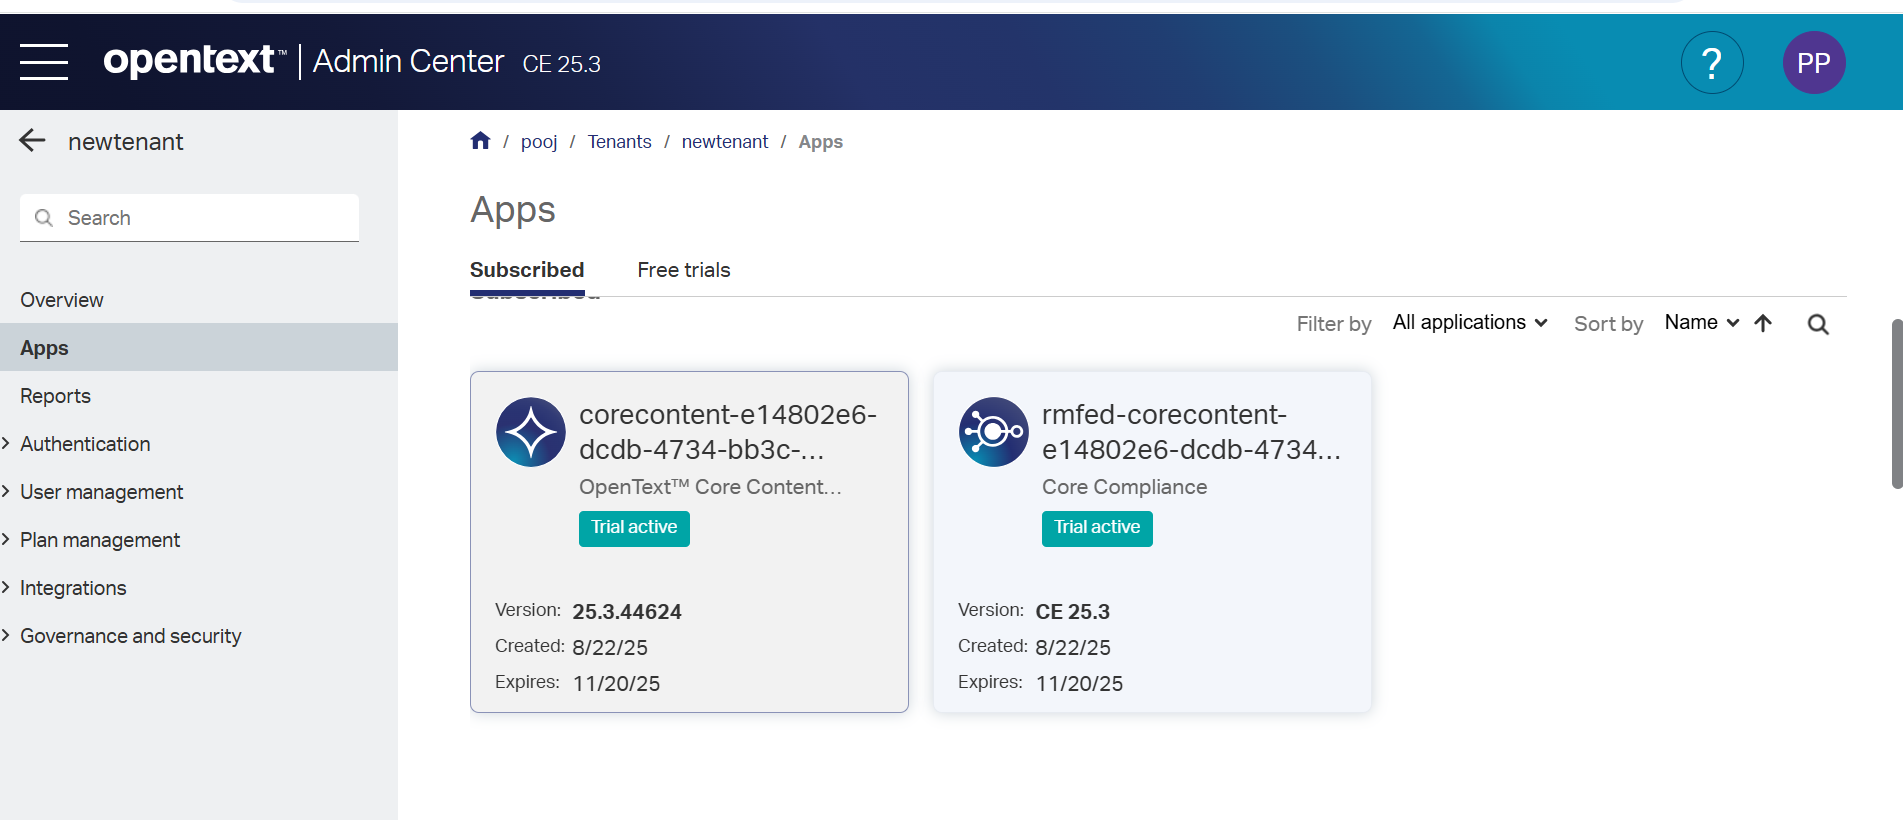Click the Core Compliance subtitle
Screen dimensions: 1903x820
pyautogui.click(x=1124, y=487)
